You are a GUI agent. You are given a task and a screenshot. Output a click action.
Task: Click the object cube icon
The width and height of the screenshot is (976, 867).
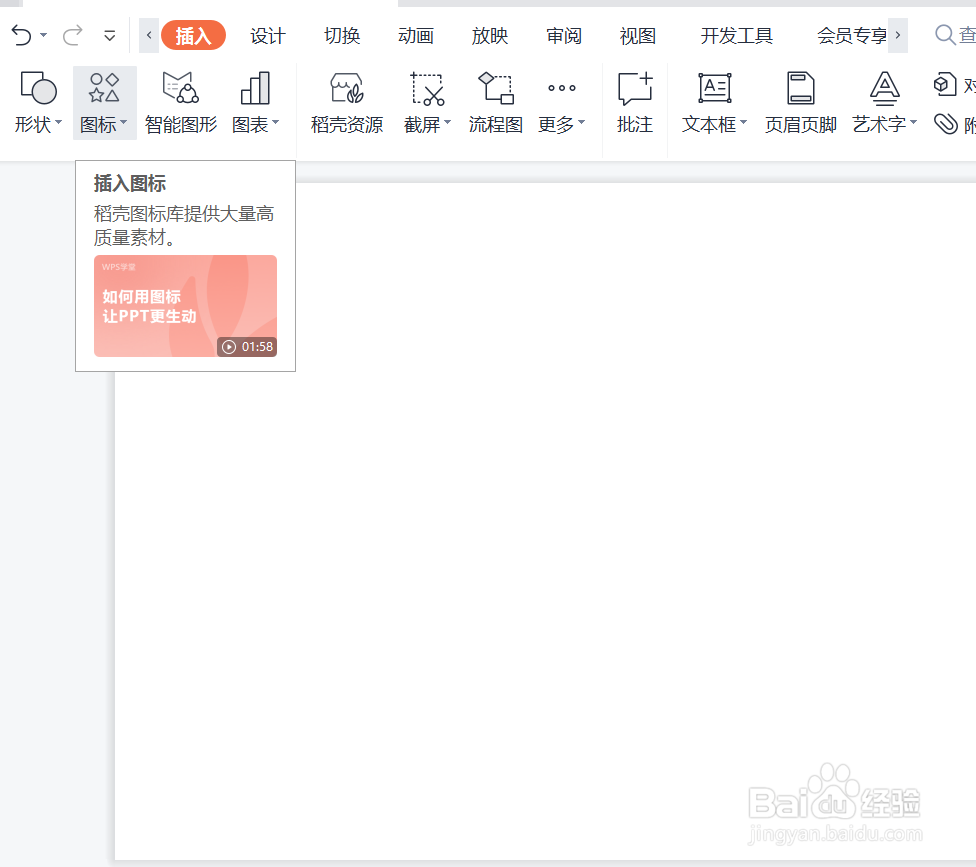[x=945, y=84]
